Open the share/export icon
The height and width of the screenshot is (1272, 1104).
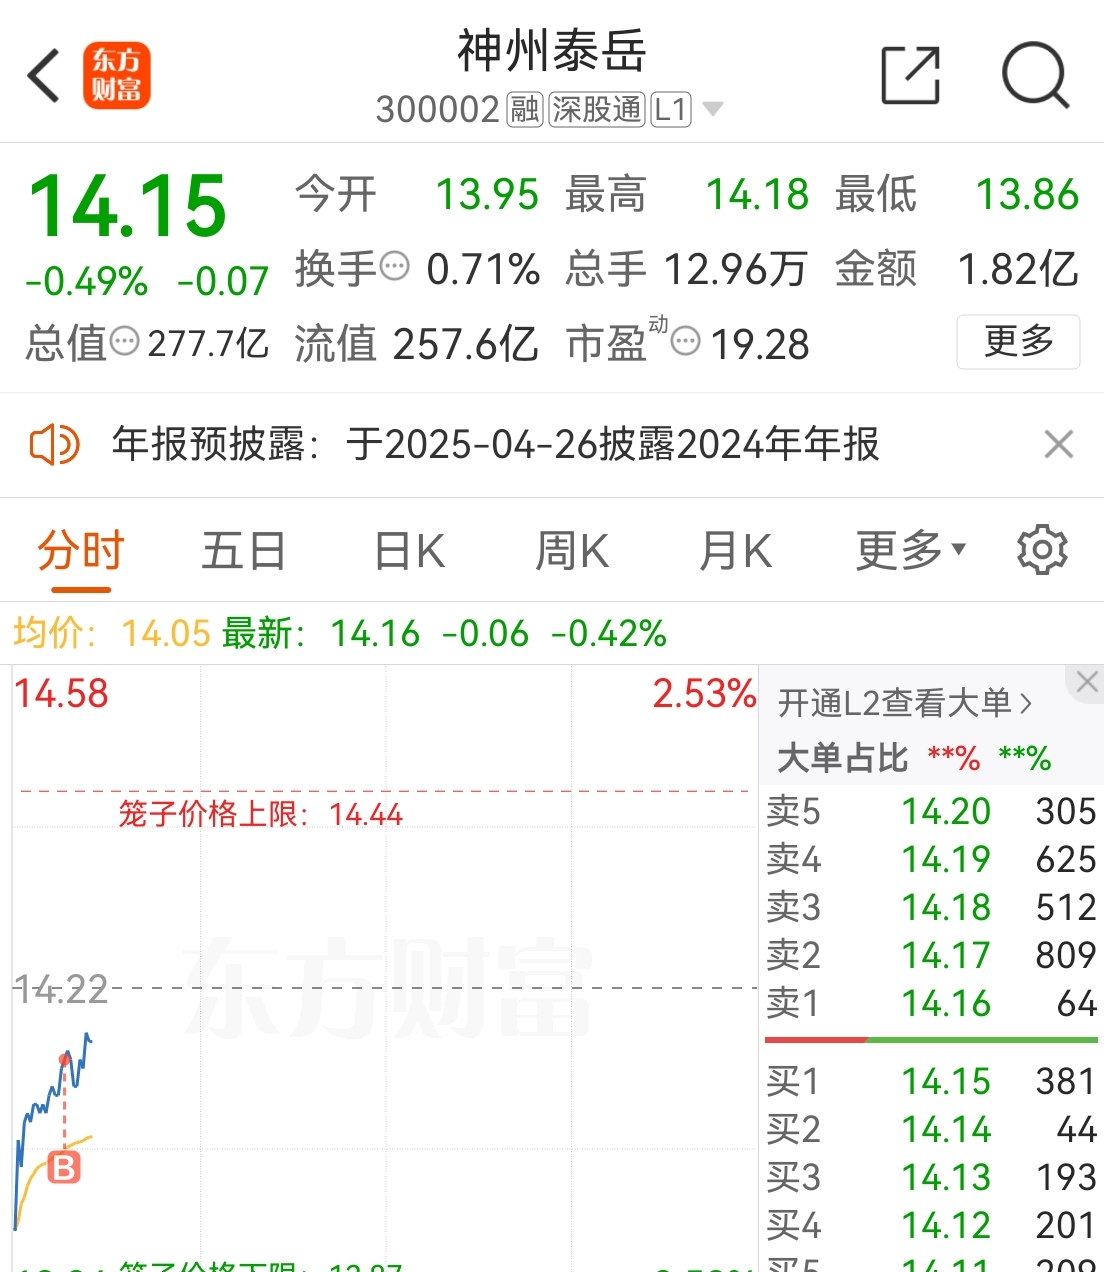[911, 75]
